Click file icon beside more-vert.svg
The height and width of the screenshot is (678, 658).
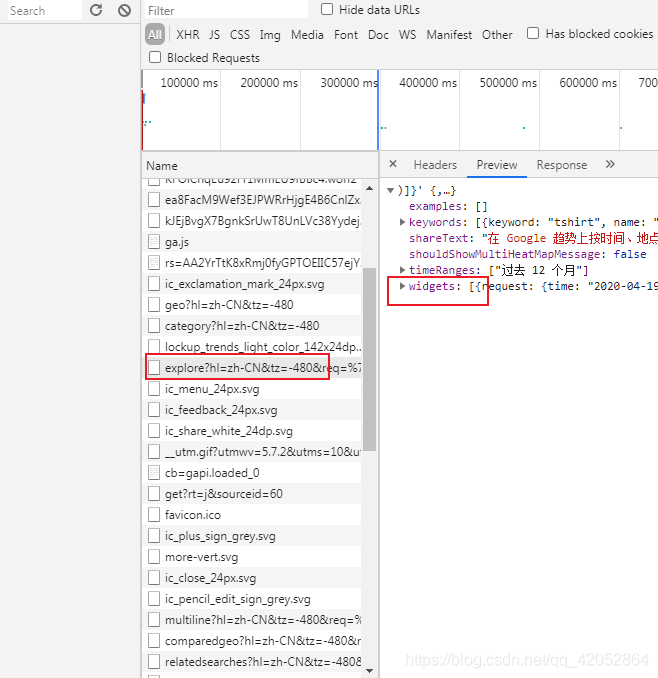tap(154, 557)
